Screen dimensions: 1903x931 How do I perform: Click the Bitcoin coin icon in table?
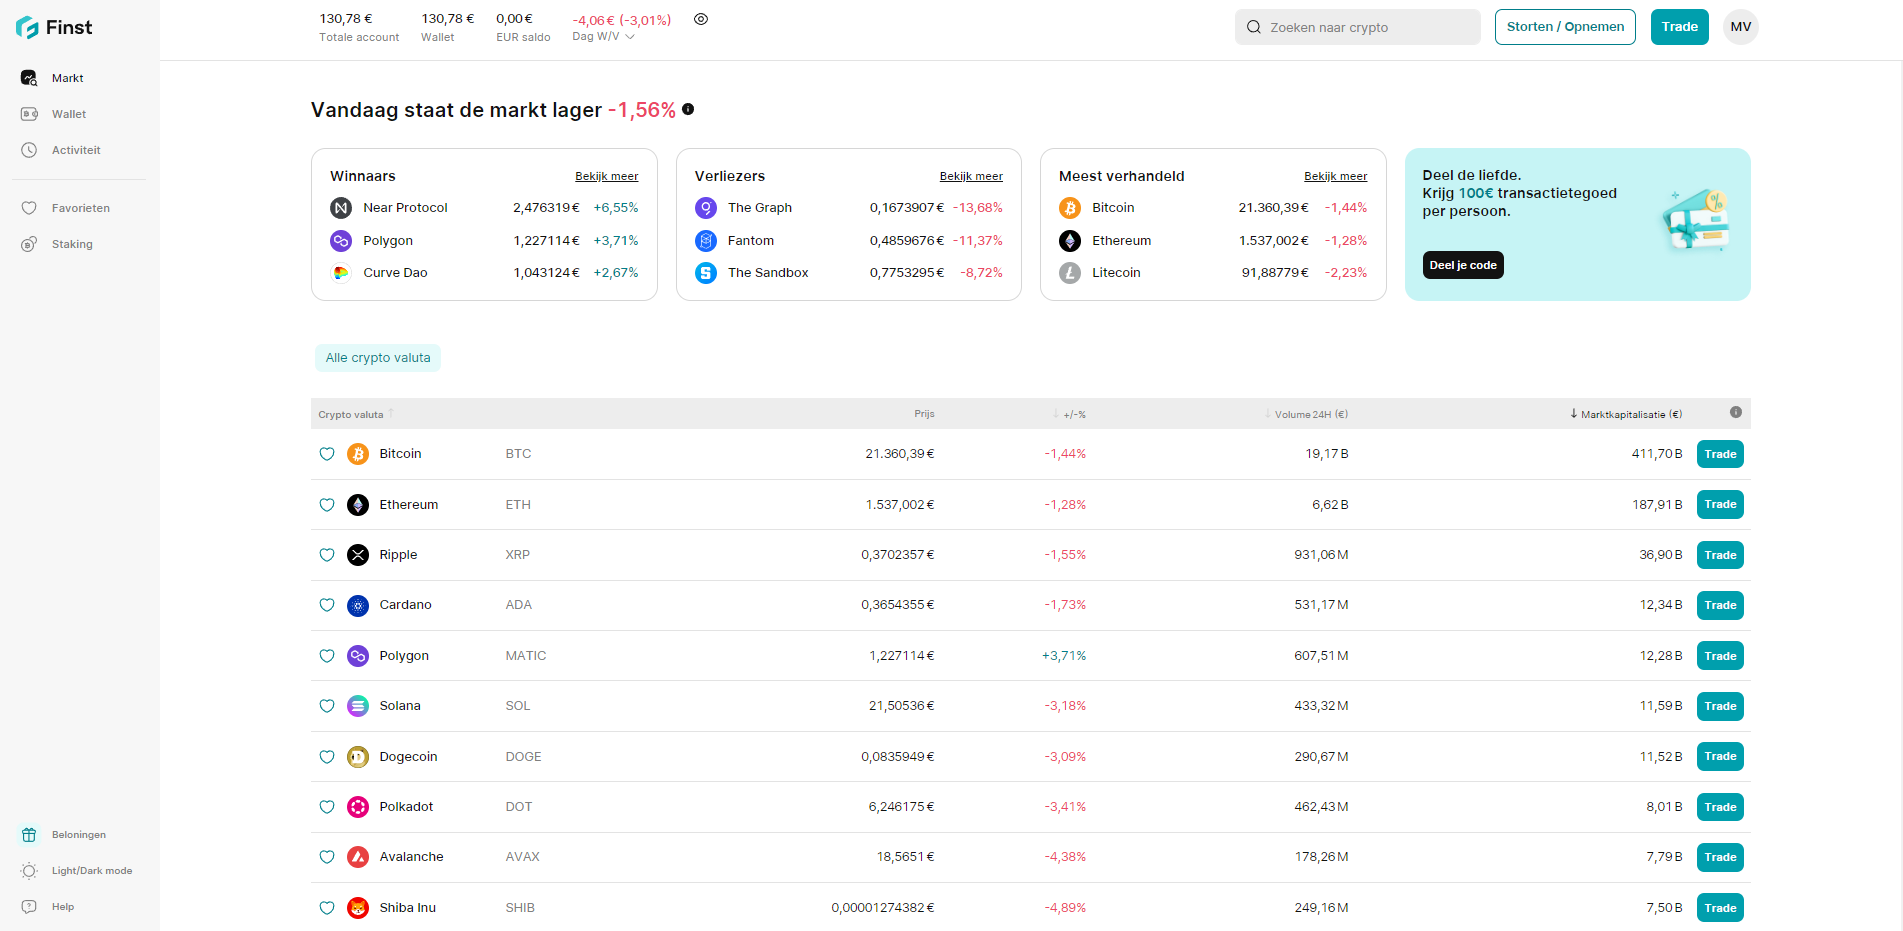tap(358, 454)
